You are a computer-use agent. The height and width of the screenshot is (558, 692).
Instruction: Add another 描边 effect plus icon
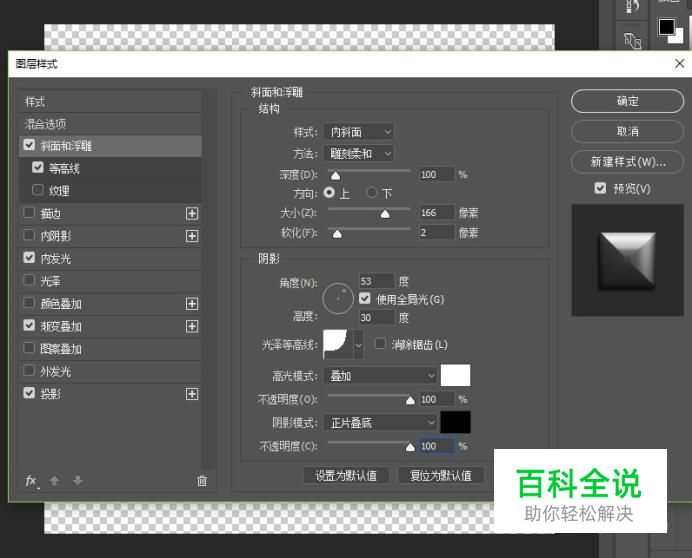point(192,214)
